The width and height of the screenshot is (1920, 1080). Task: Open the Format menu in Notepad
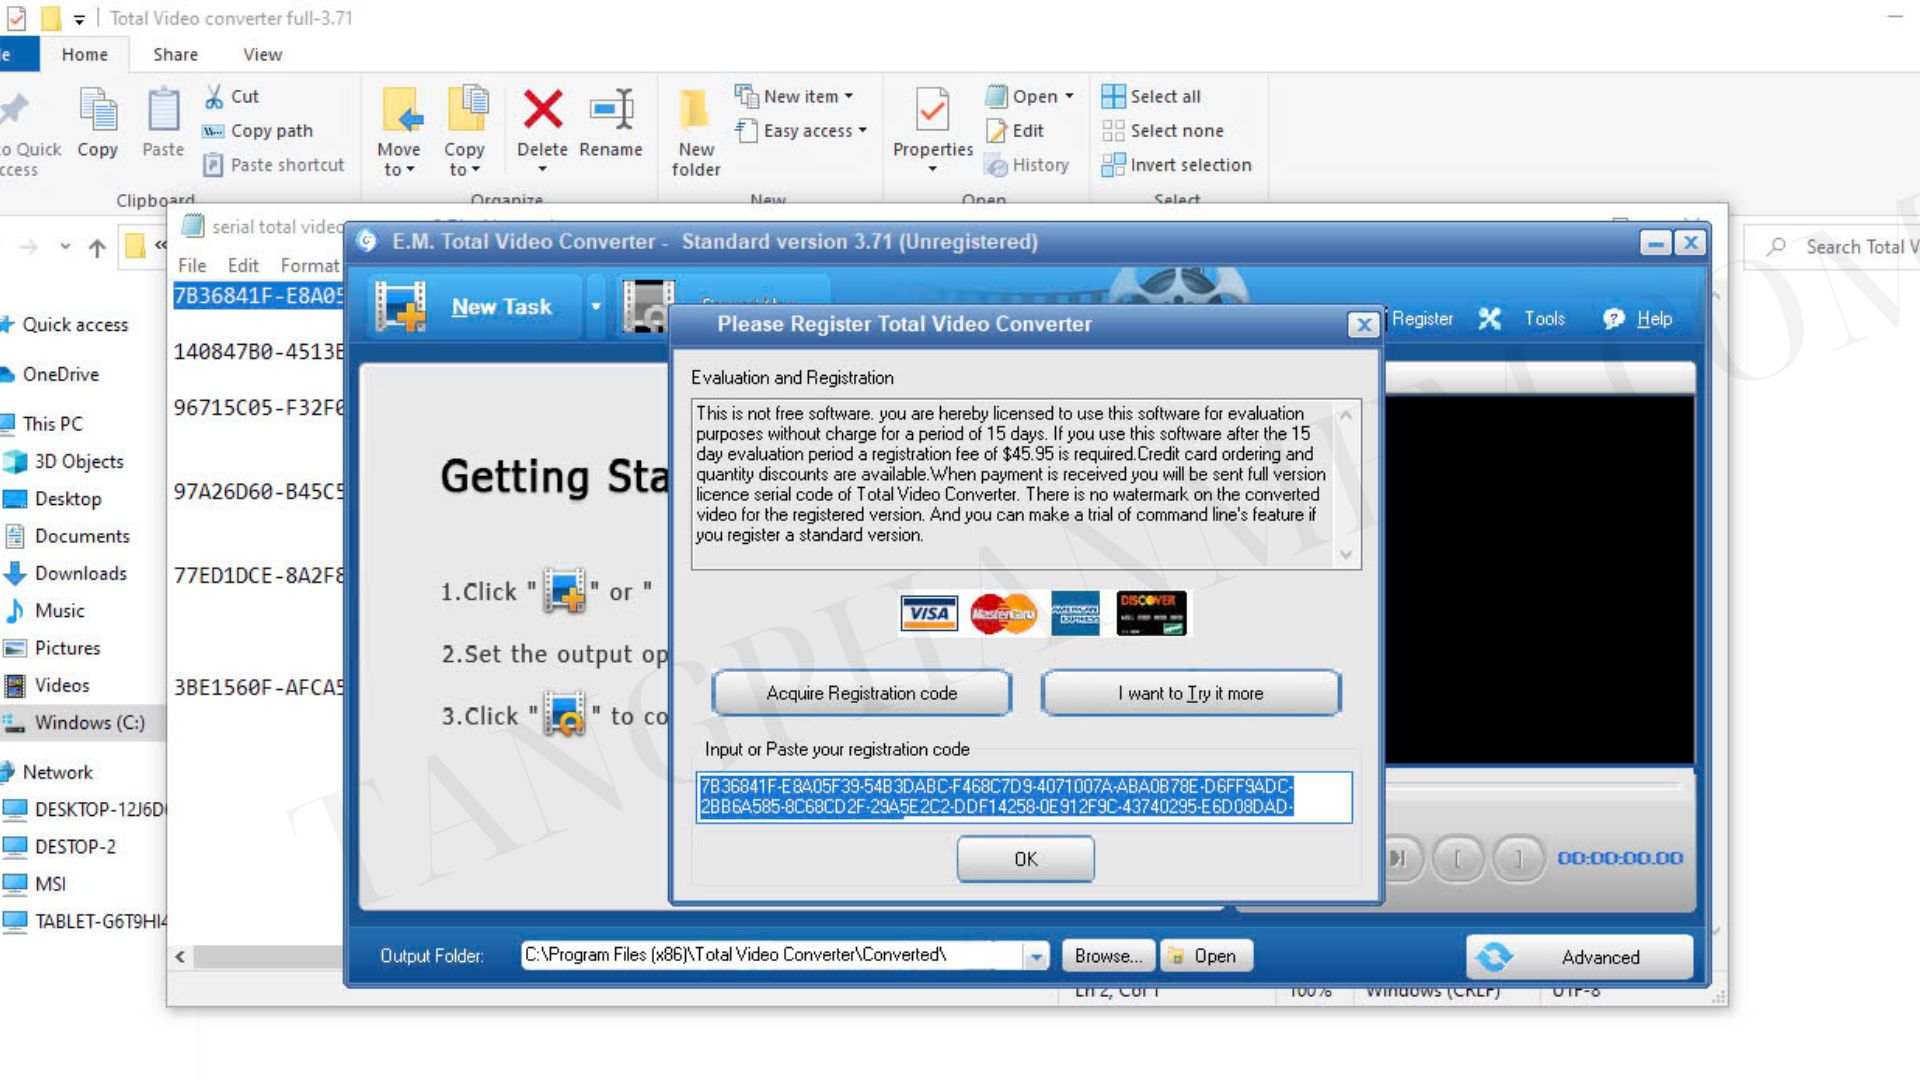pos(309,265)
